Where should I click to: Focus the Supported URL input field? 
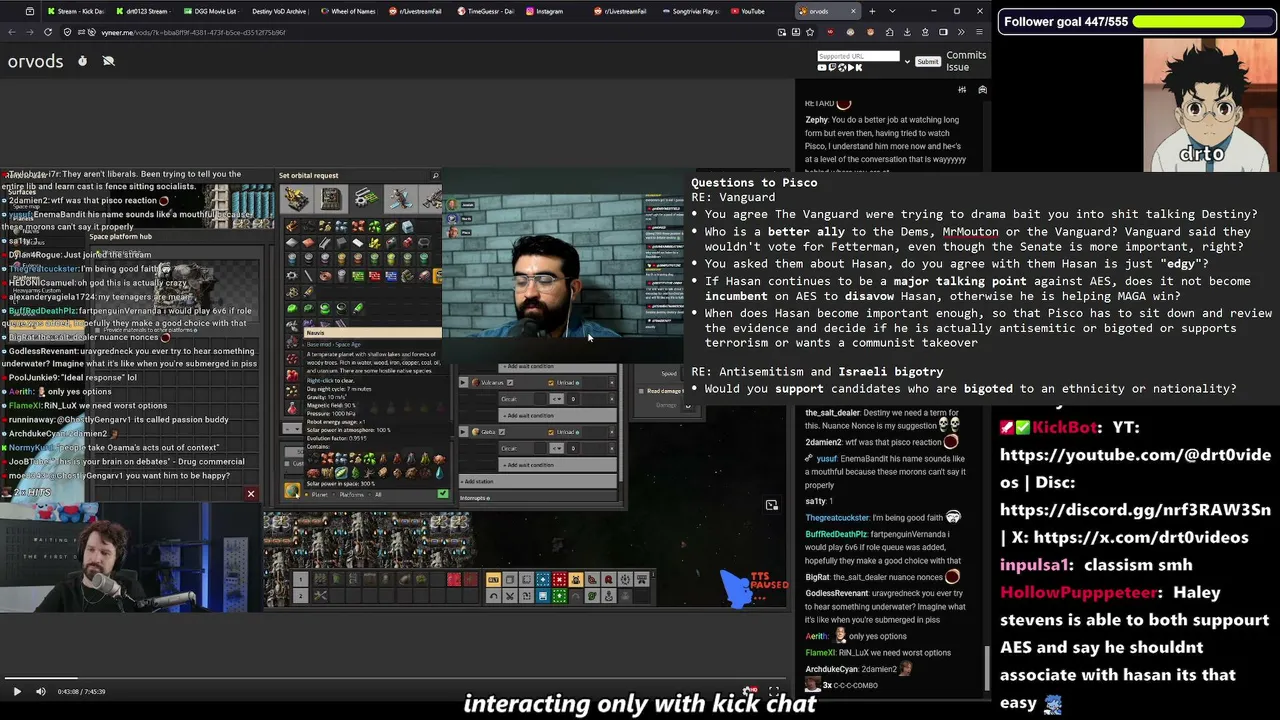pyautogui.click(x=858, y=56)
